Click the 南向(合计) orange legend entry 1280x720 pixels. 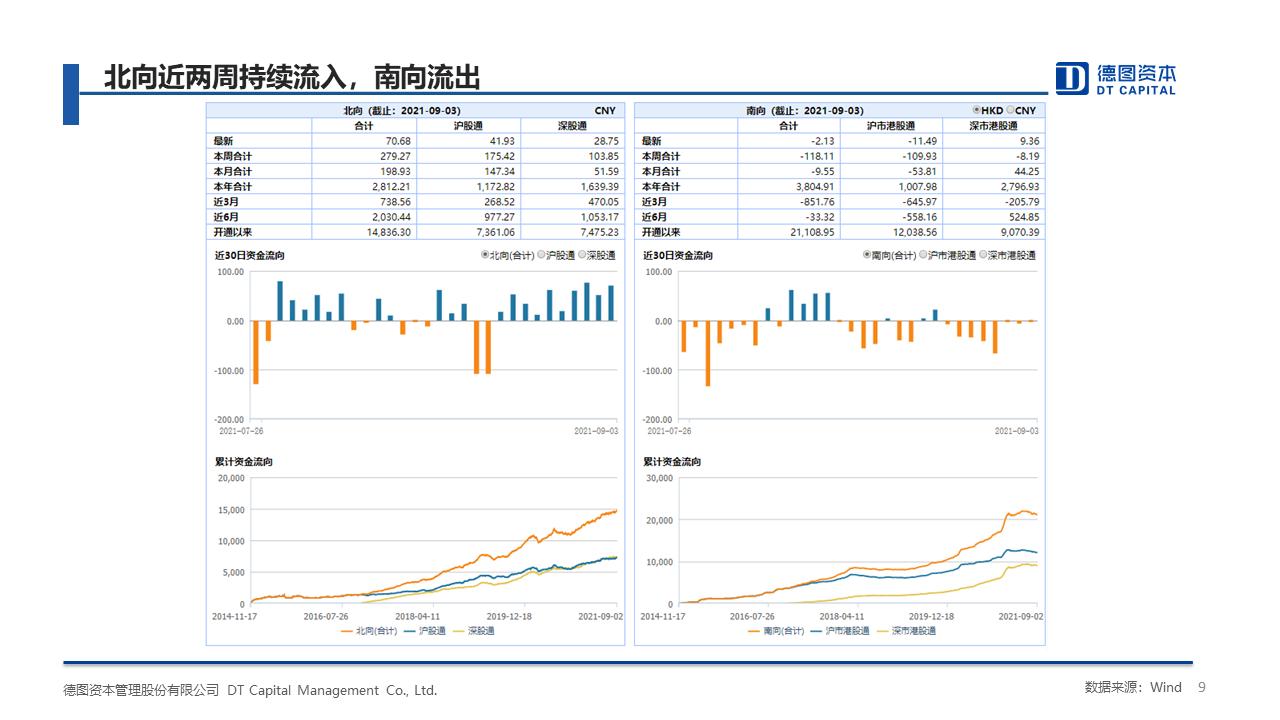pos(776,631)
